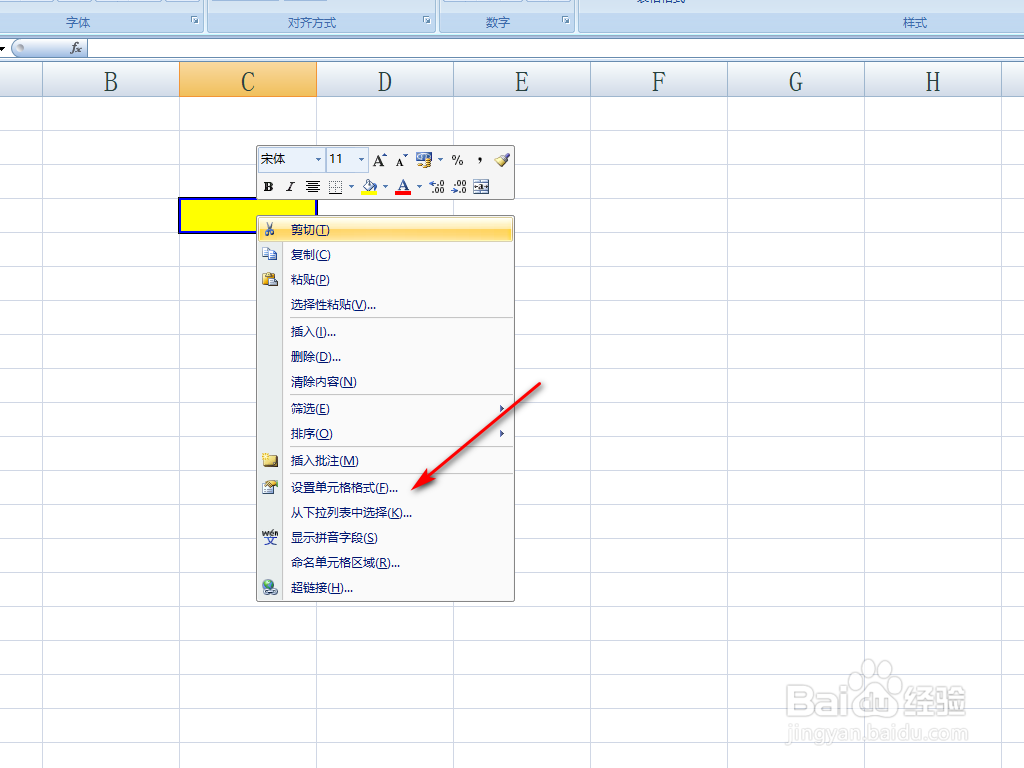
Task: Choose 复制(C) from context menu
Action: coord(385,255)
